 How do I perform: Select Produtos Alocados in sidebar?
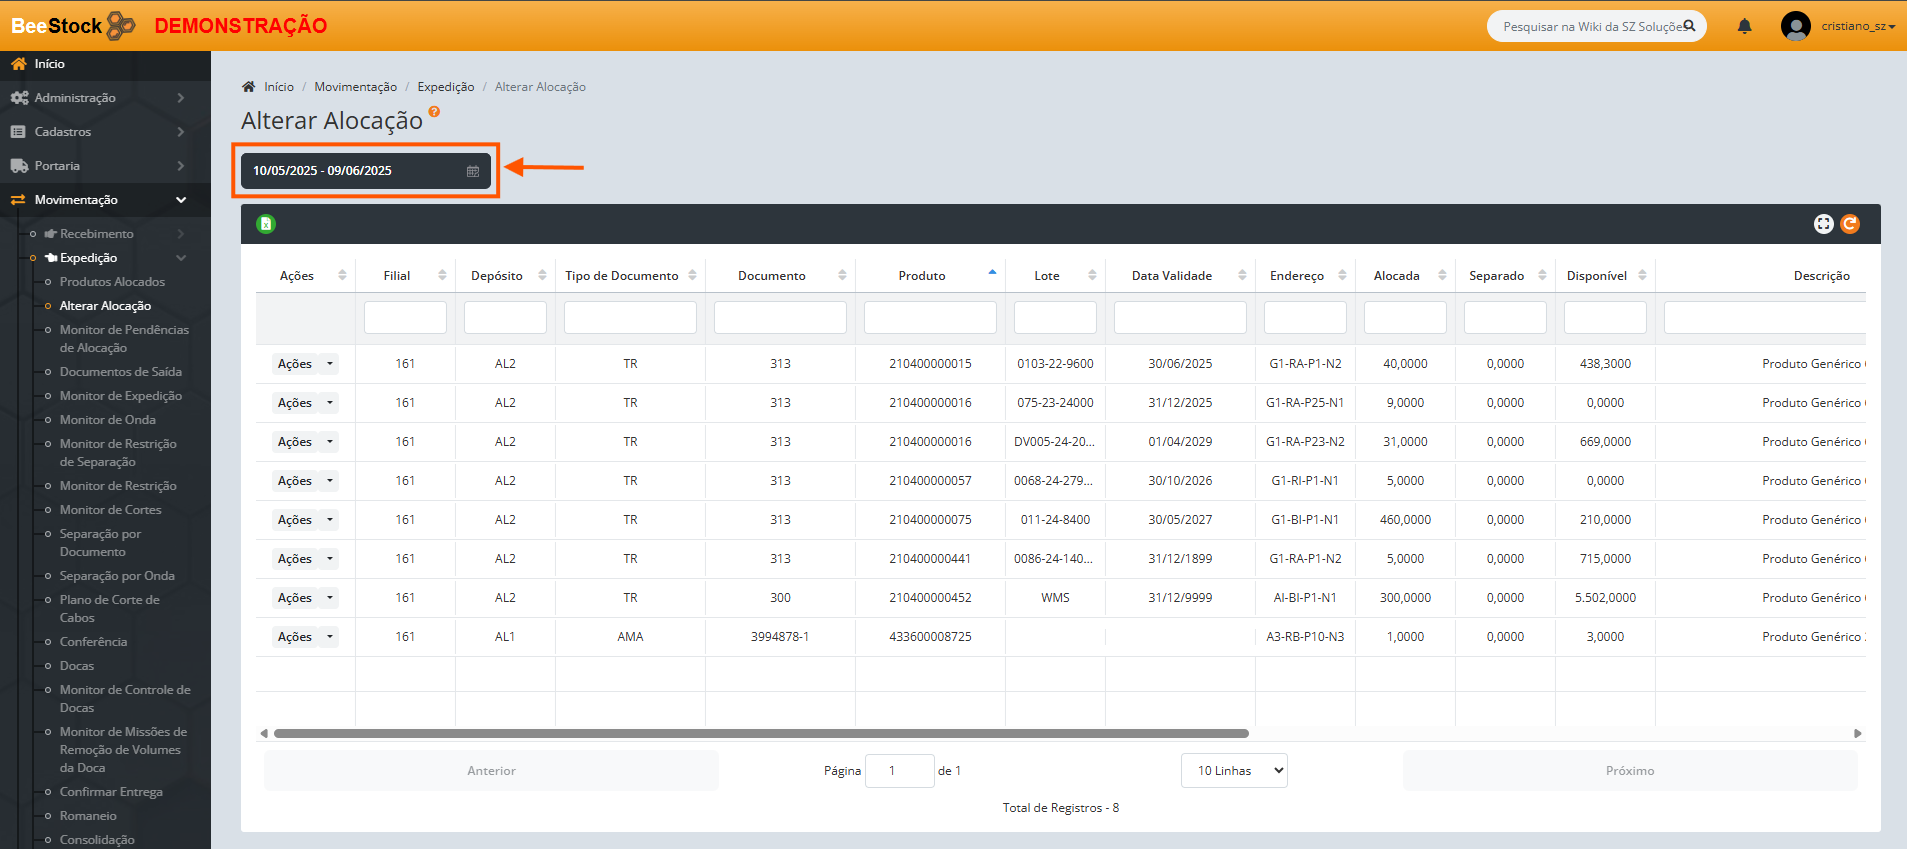(112, 282)
